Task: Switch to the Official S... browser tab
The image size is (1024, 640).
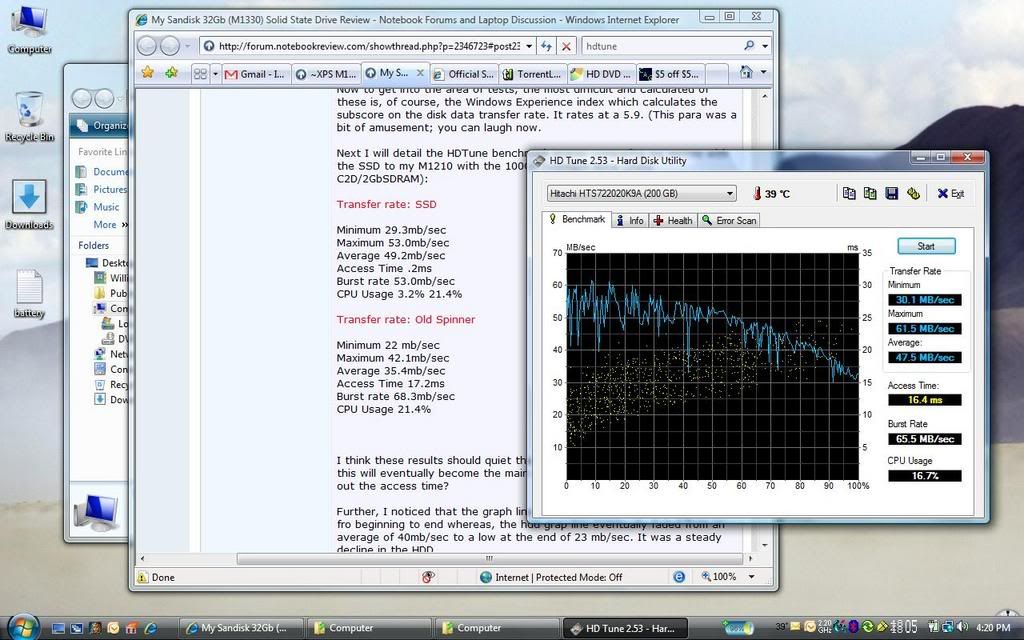Action: click(464, 74)
